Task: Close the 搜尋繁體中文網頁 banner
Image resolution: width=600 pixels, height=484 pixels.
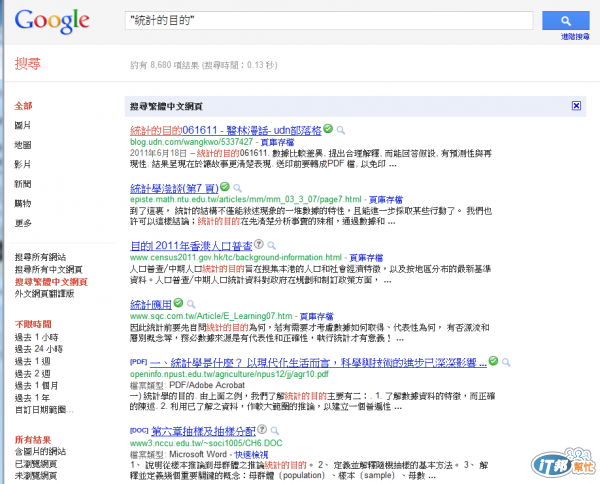Action: coord(576,106)
